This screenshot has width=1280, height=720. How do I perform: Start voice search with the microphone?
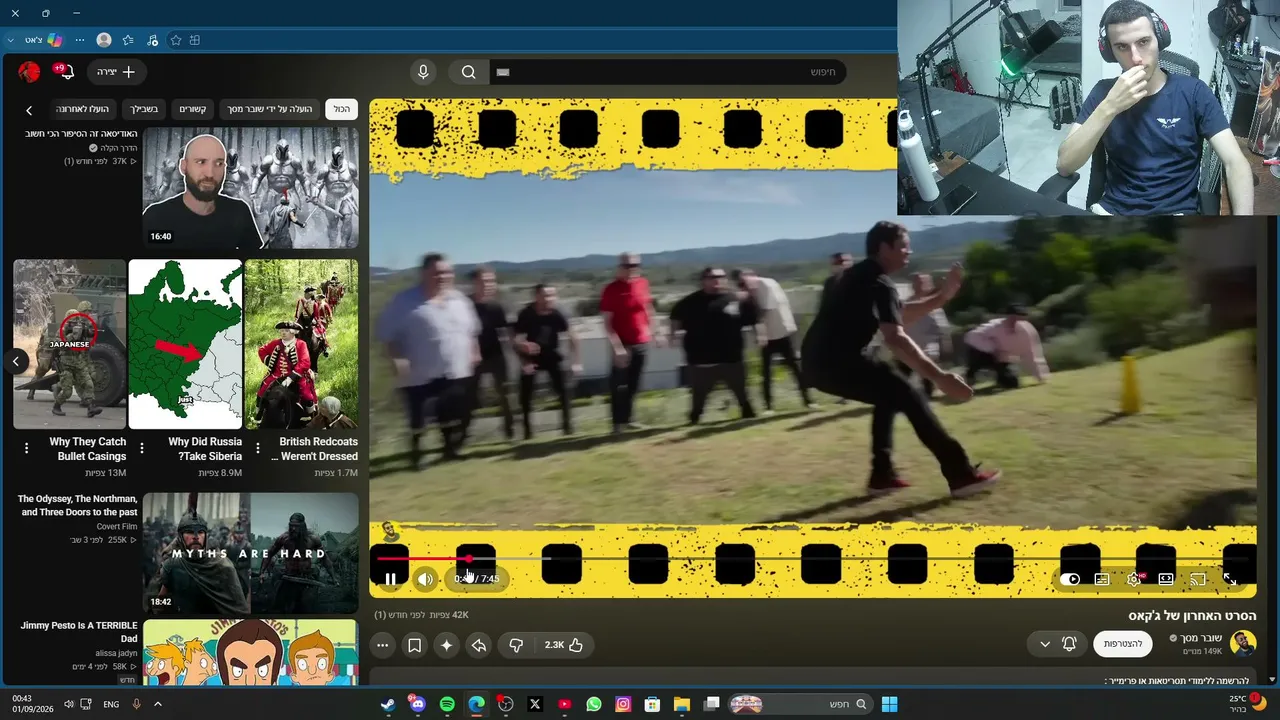(423, 72)
